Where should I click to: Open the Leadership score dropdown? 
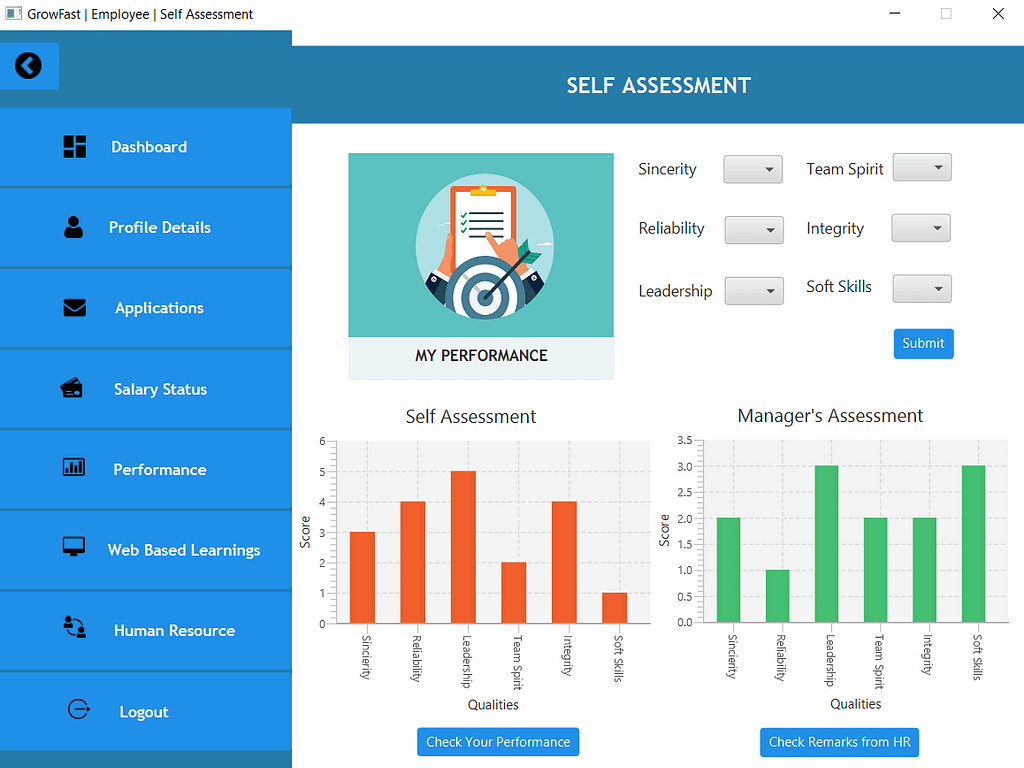tap(753, 291)
